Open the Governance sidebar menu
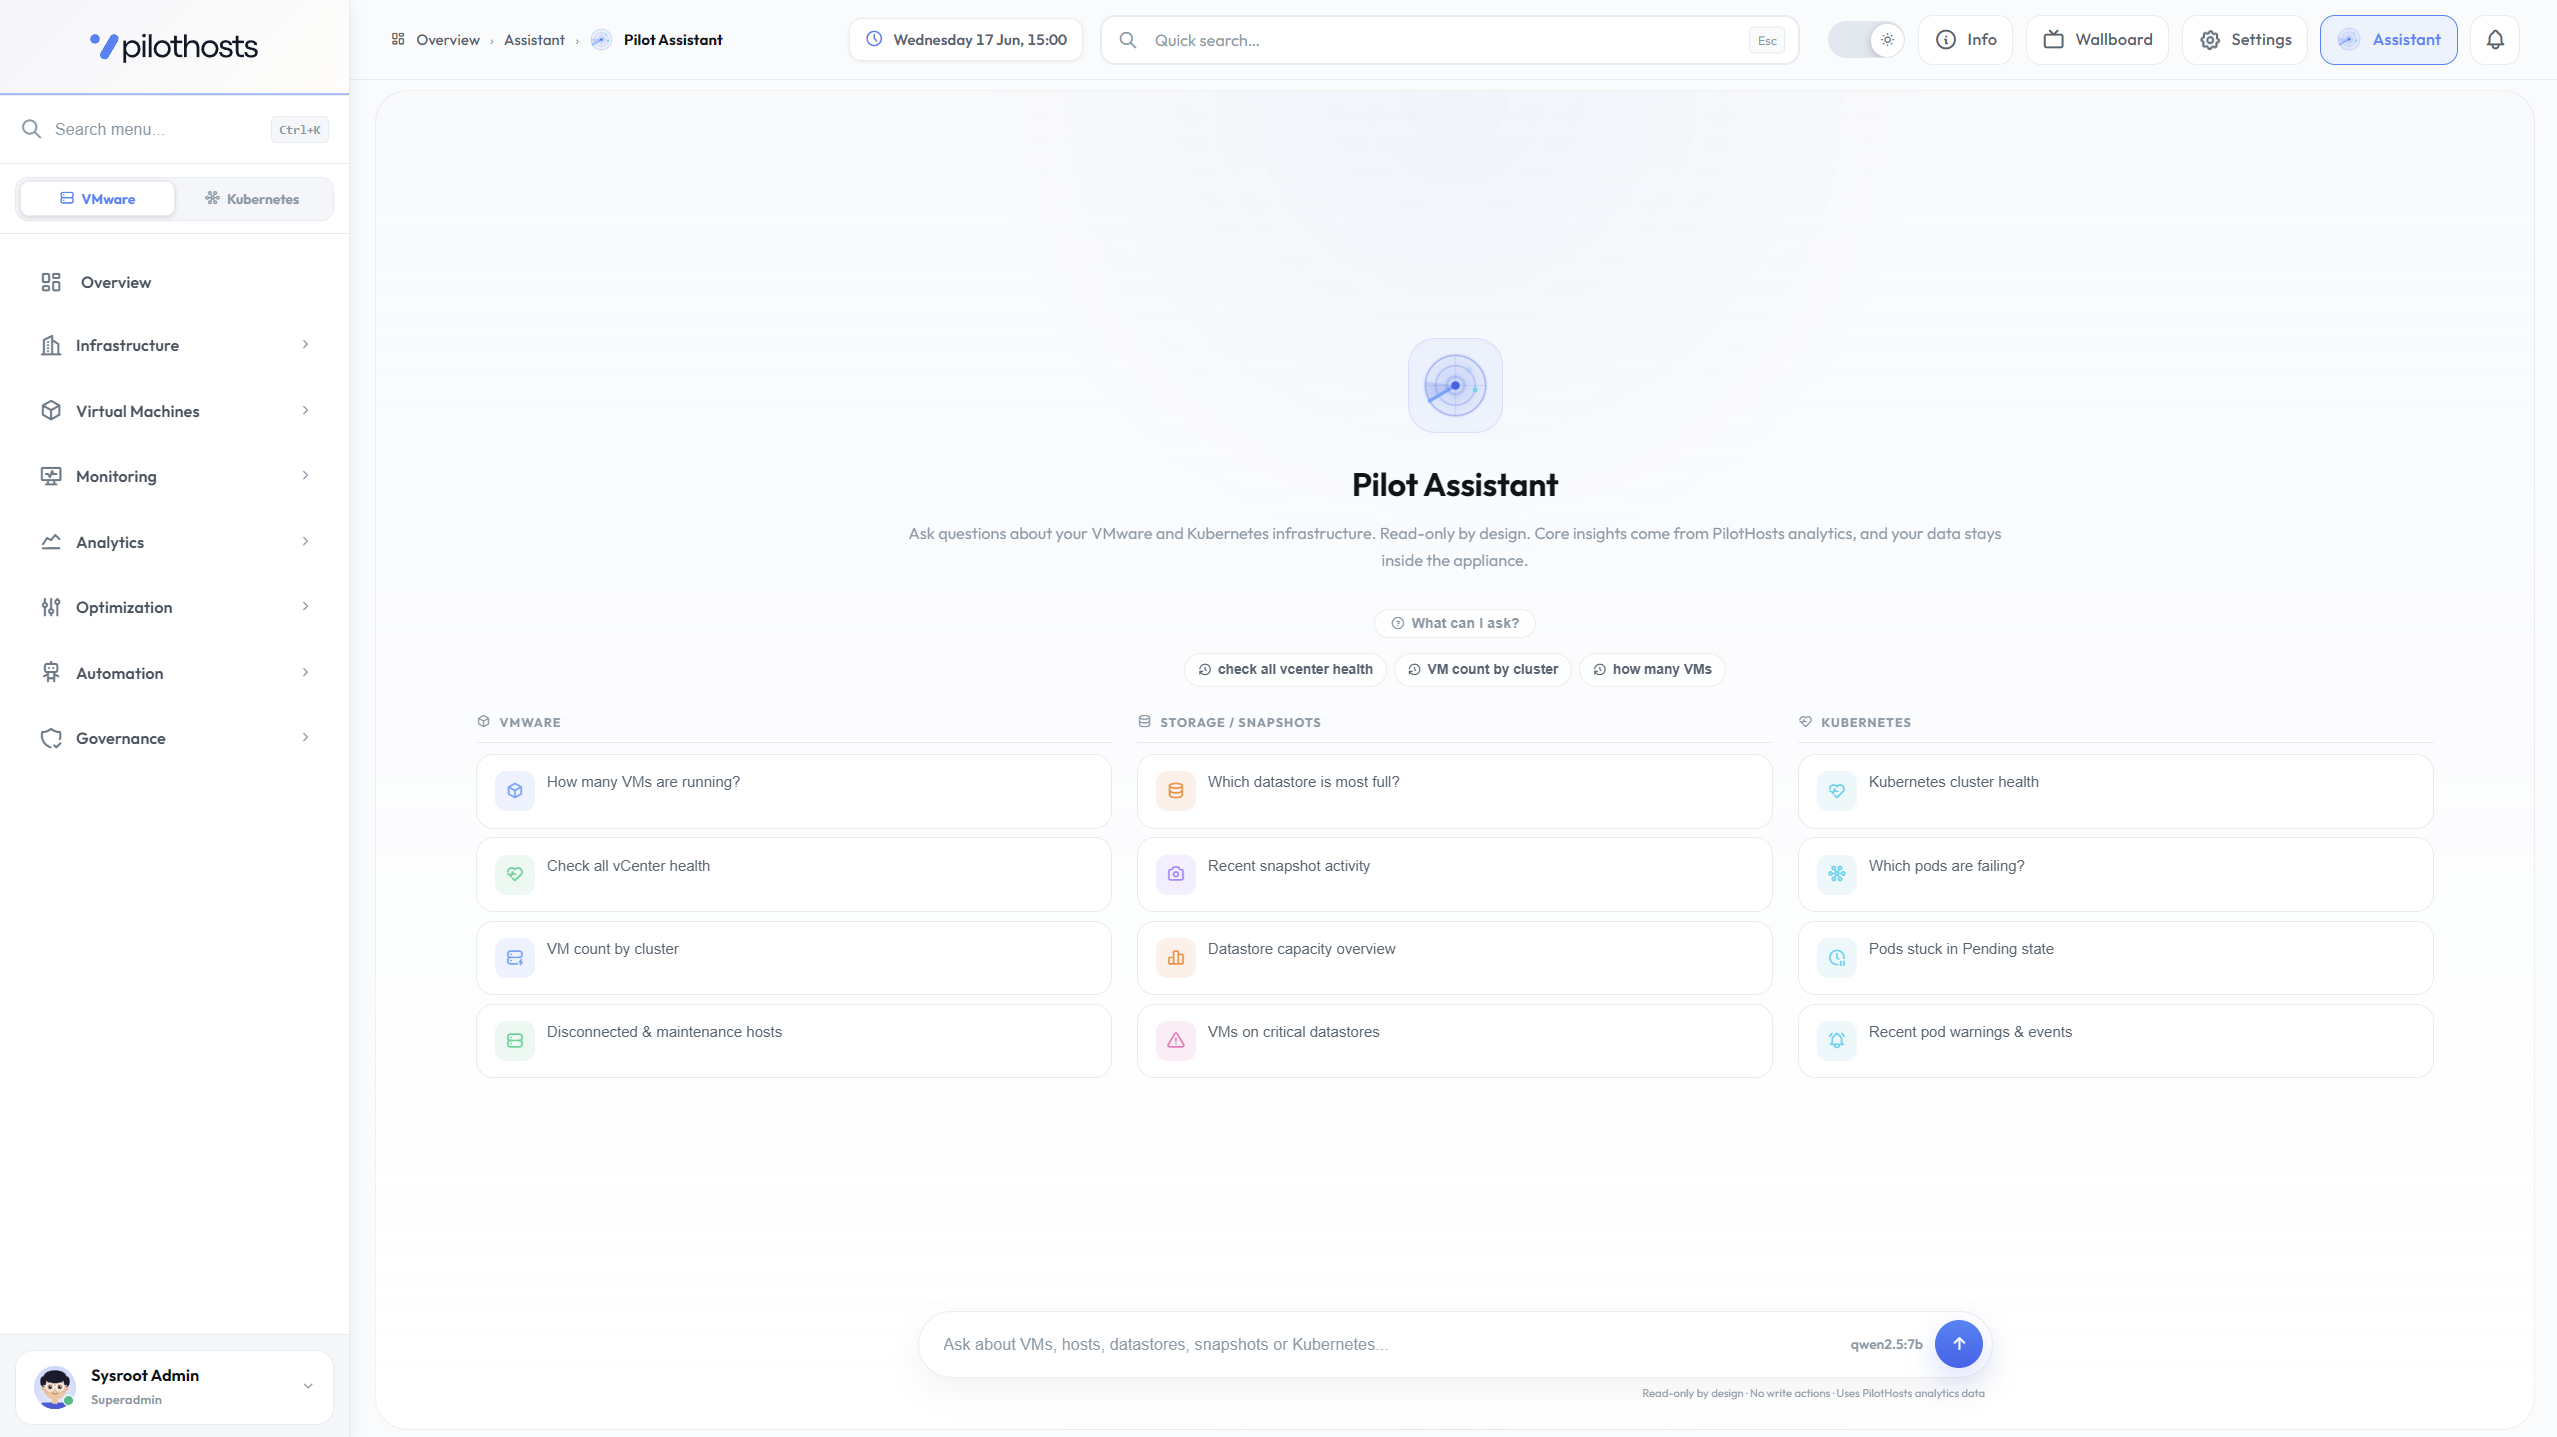This screenshot has width=2557, height=1437. point(174,738)
